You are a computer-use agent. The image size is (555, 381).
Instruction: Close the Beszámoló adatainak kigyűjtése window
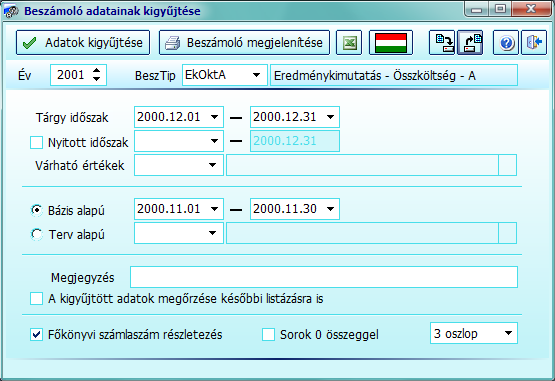tap(531, 9)
